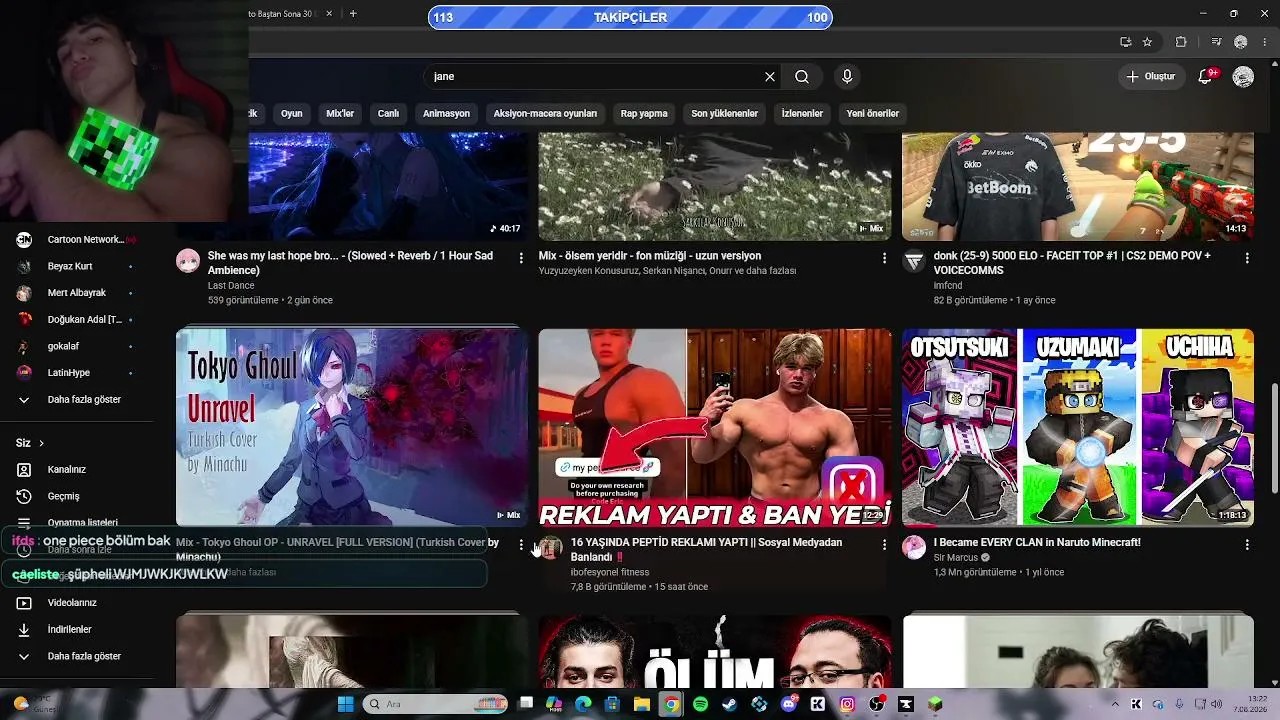Open Instagram from the taskbar

(x=847, y=704)
